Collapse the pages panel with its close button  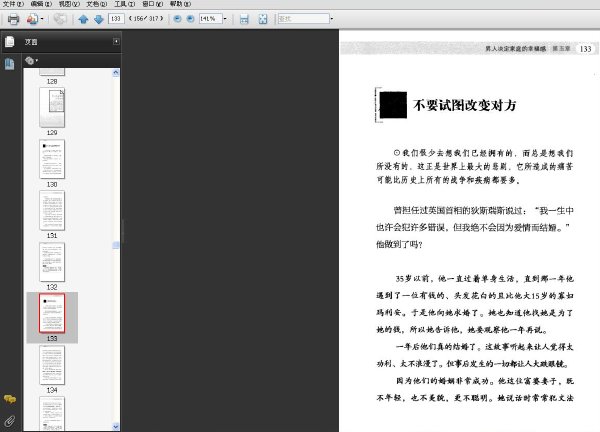tap(116, 41)
